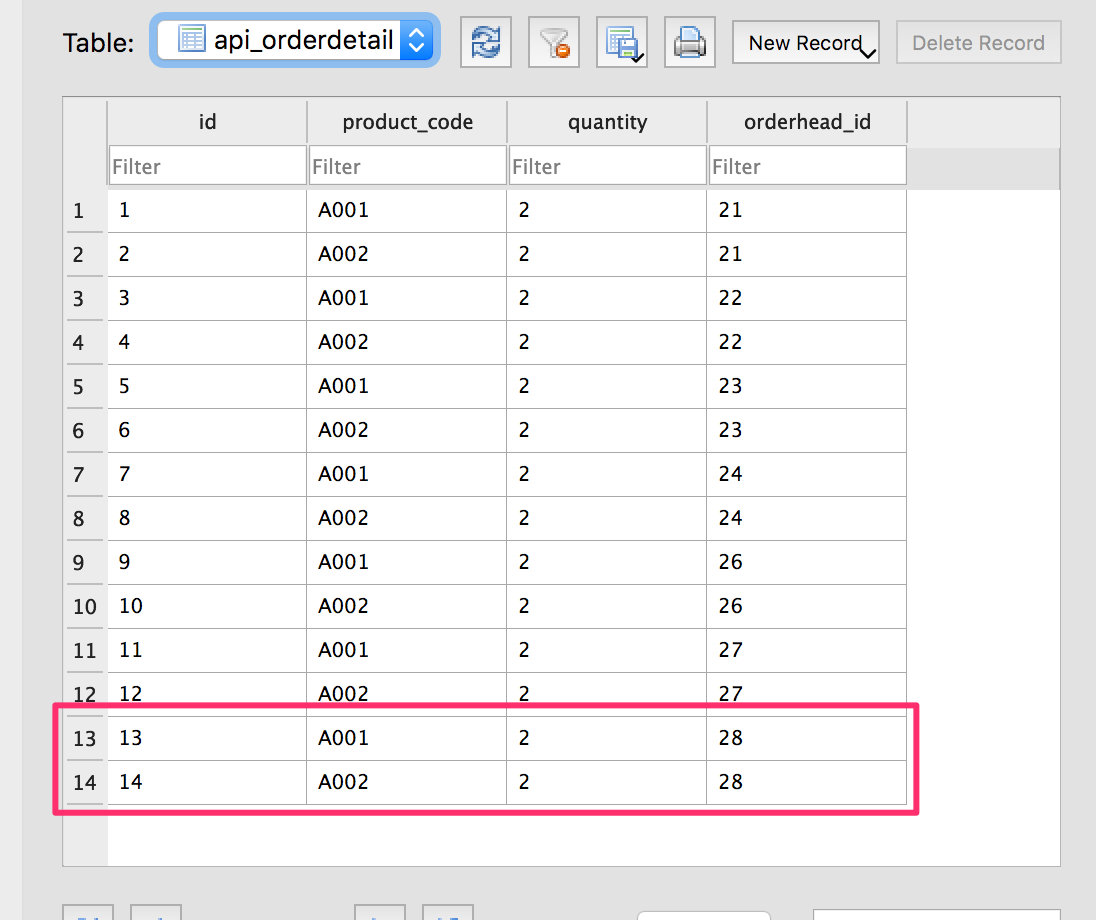Select the product_code cell in row 14
Image resolution: width=1096 pixels, height=920 pixels.
click(x=407, y=782)
